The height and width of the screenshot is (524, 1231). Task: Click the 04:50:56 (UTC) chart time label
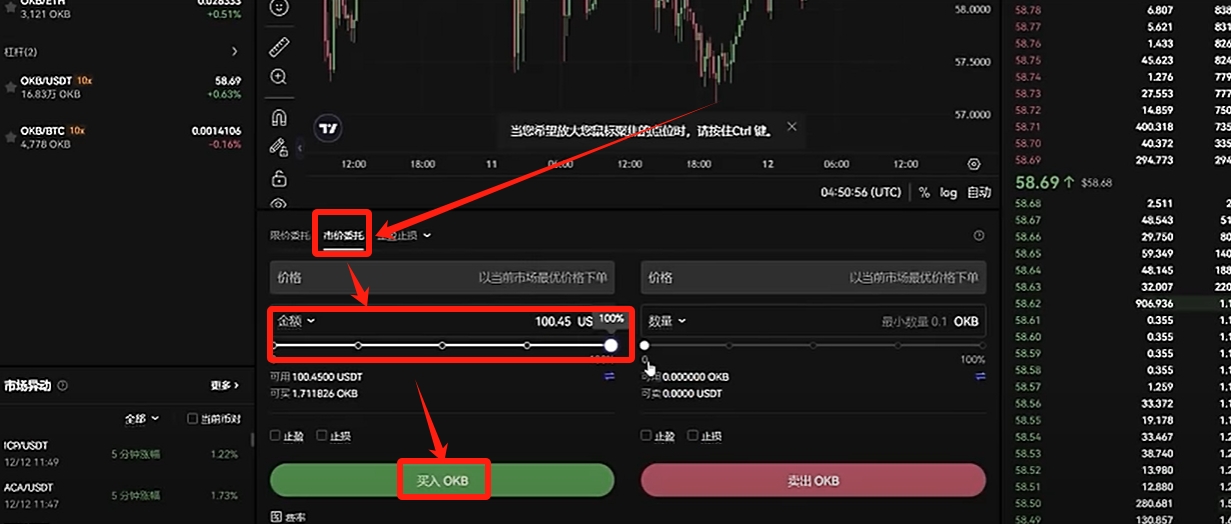click(861, 192)
